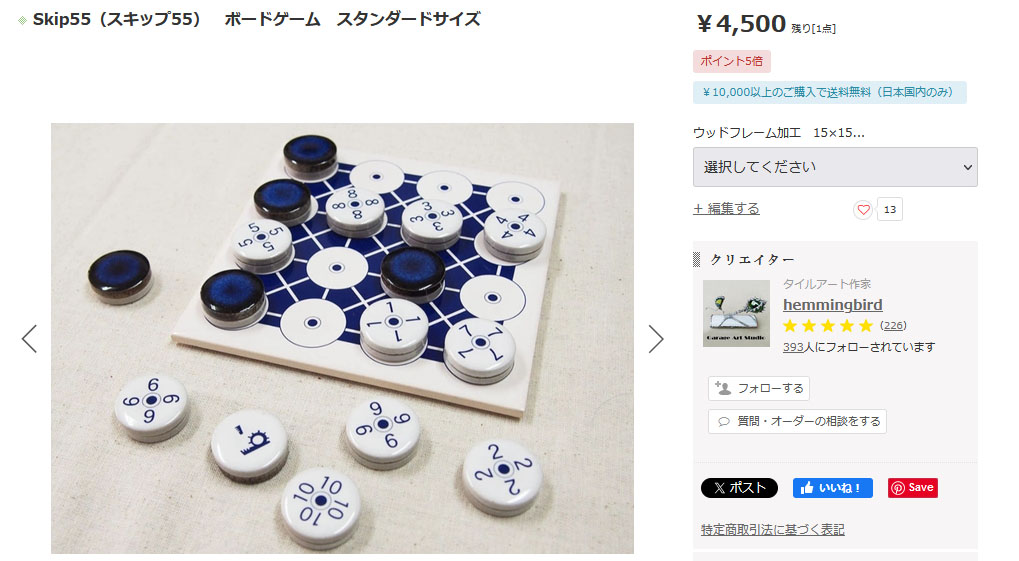Click the 393 followers link
Screen dimensions: 1019x561
[x=793, y=347]
